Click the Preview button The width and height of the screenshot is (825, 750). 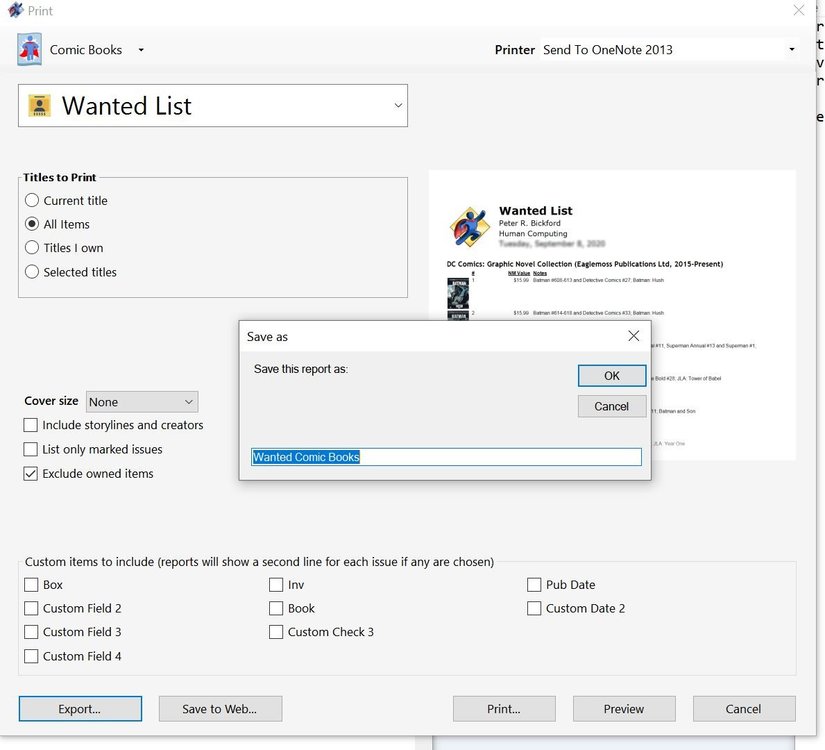coord(623,709)
